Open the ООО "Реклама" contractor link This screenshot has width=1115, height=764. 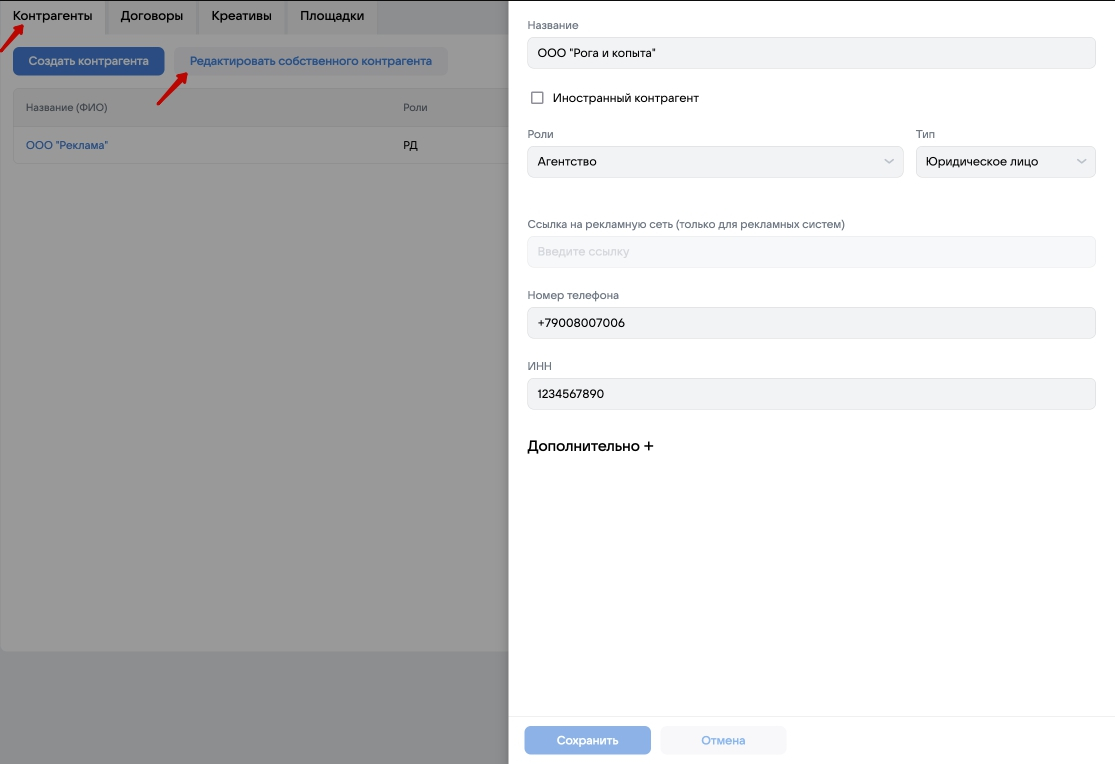(67, 145)
